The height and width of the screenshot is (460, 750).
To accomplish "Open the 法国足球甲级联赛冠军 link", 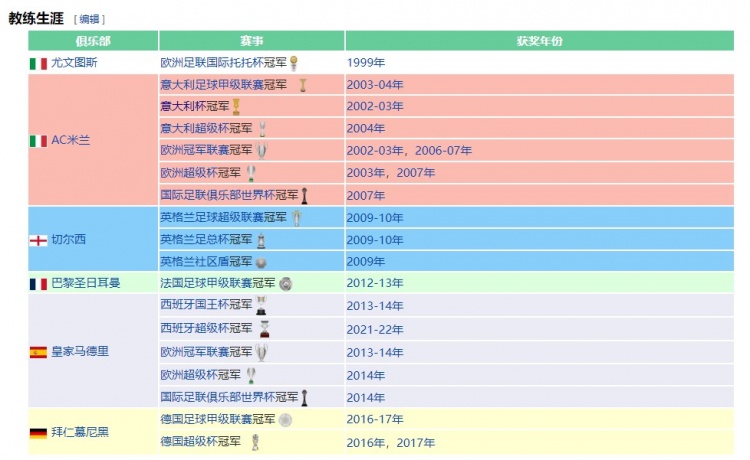I will click(x=218, y=283).
